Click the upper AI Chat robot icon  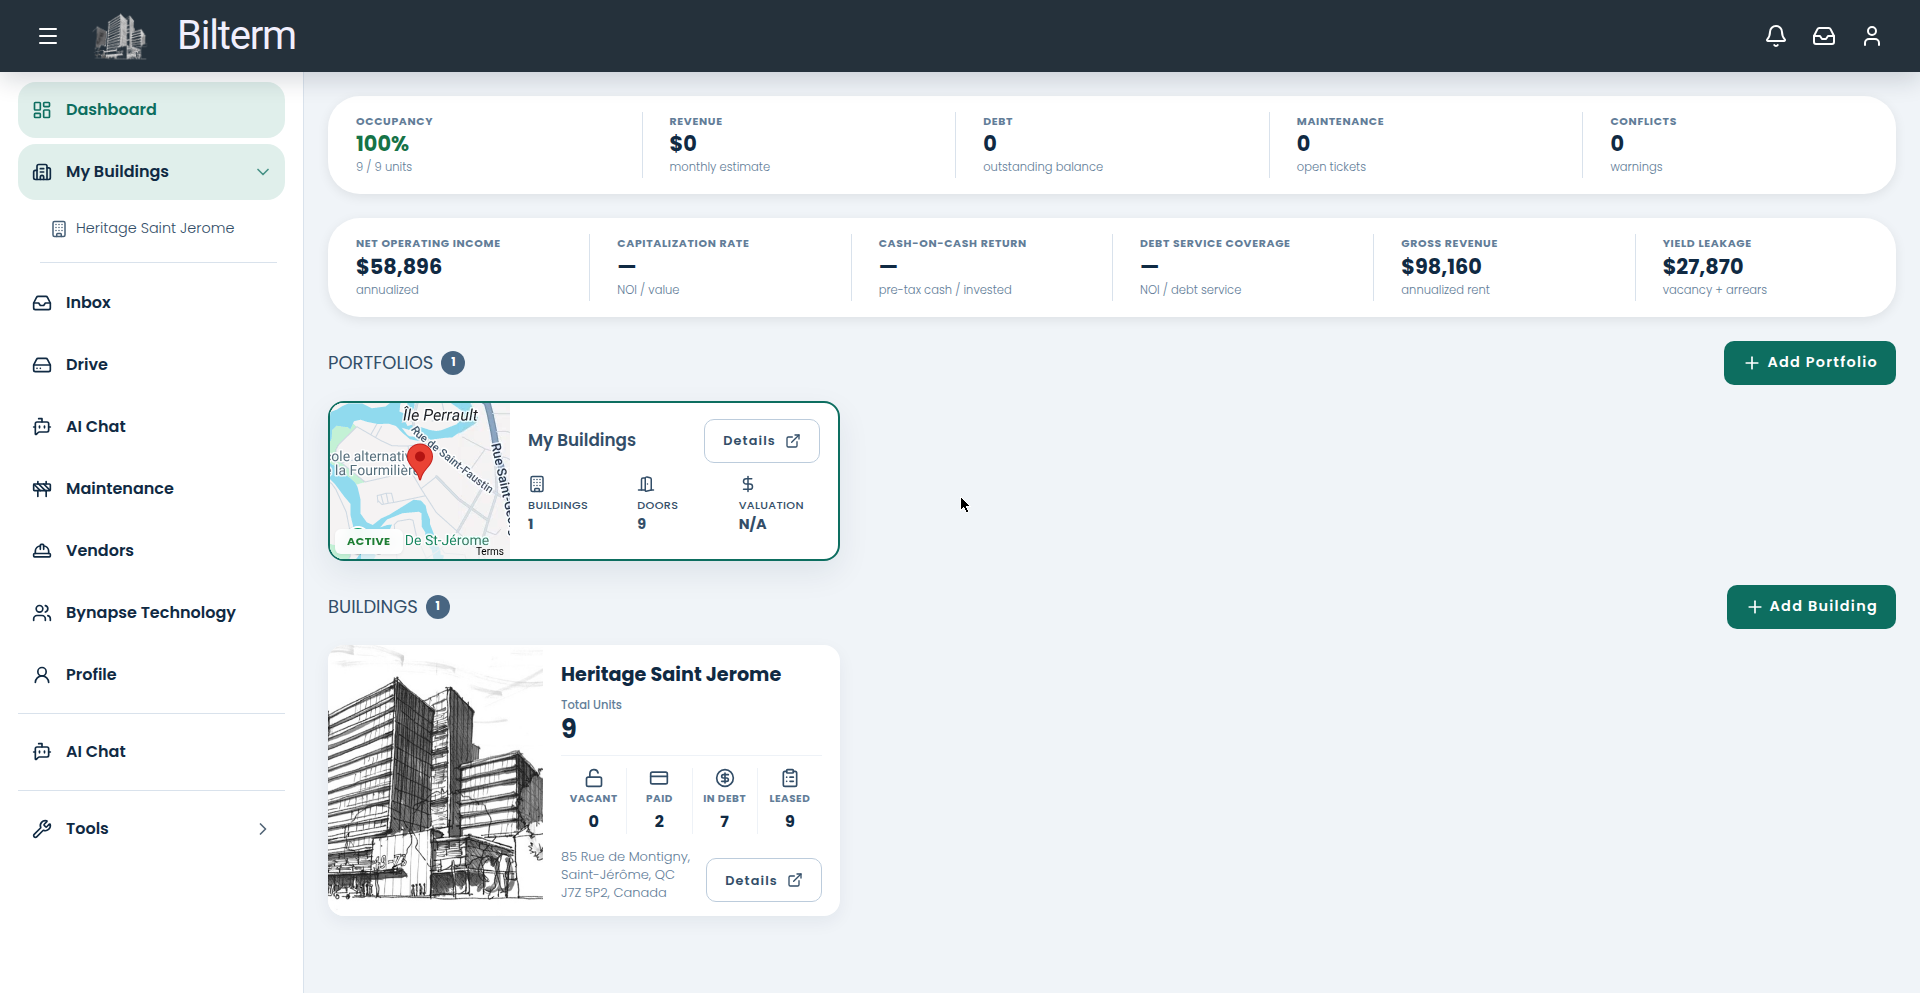point(42,427)
